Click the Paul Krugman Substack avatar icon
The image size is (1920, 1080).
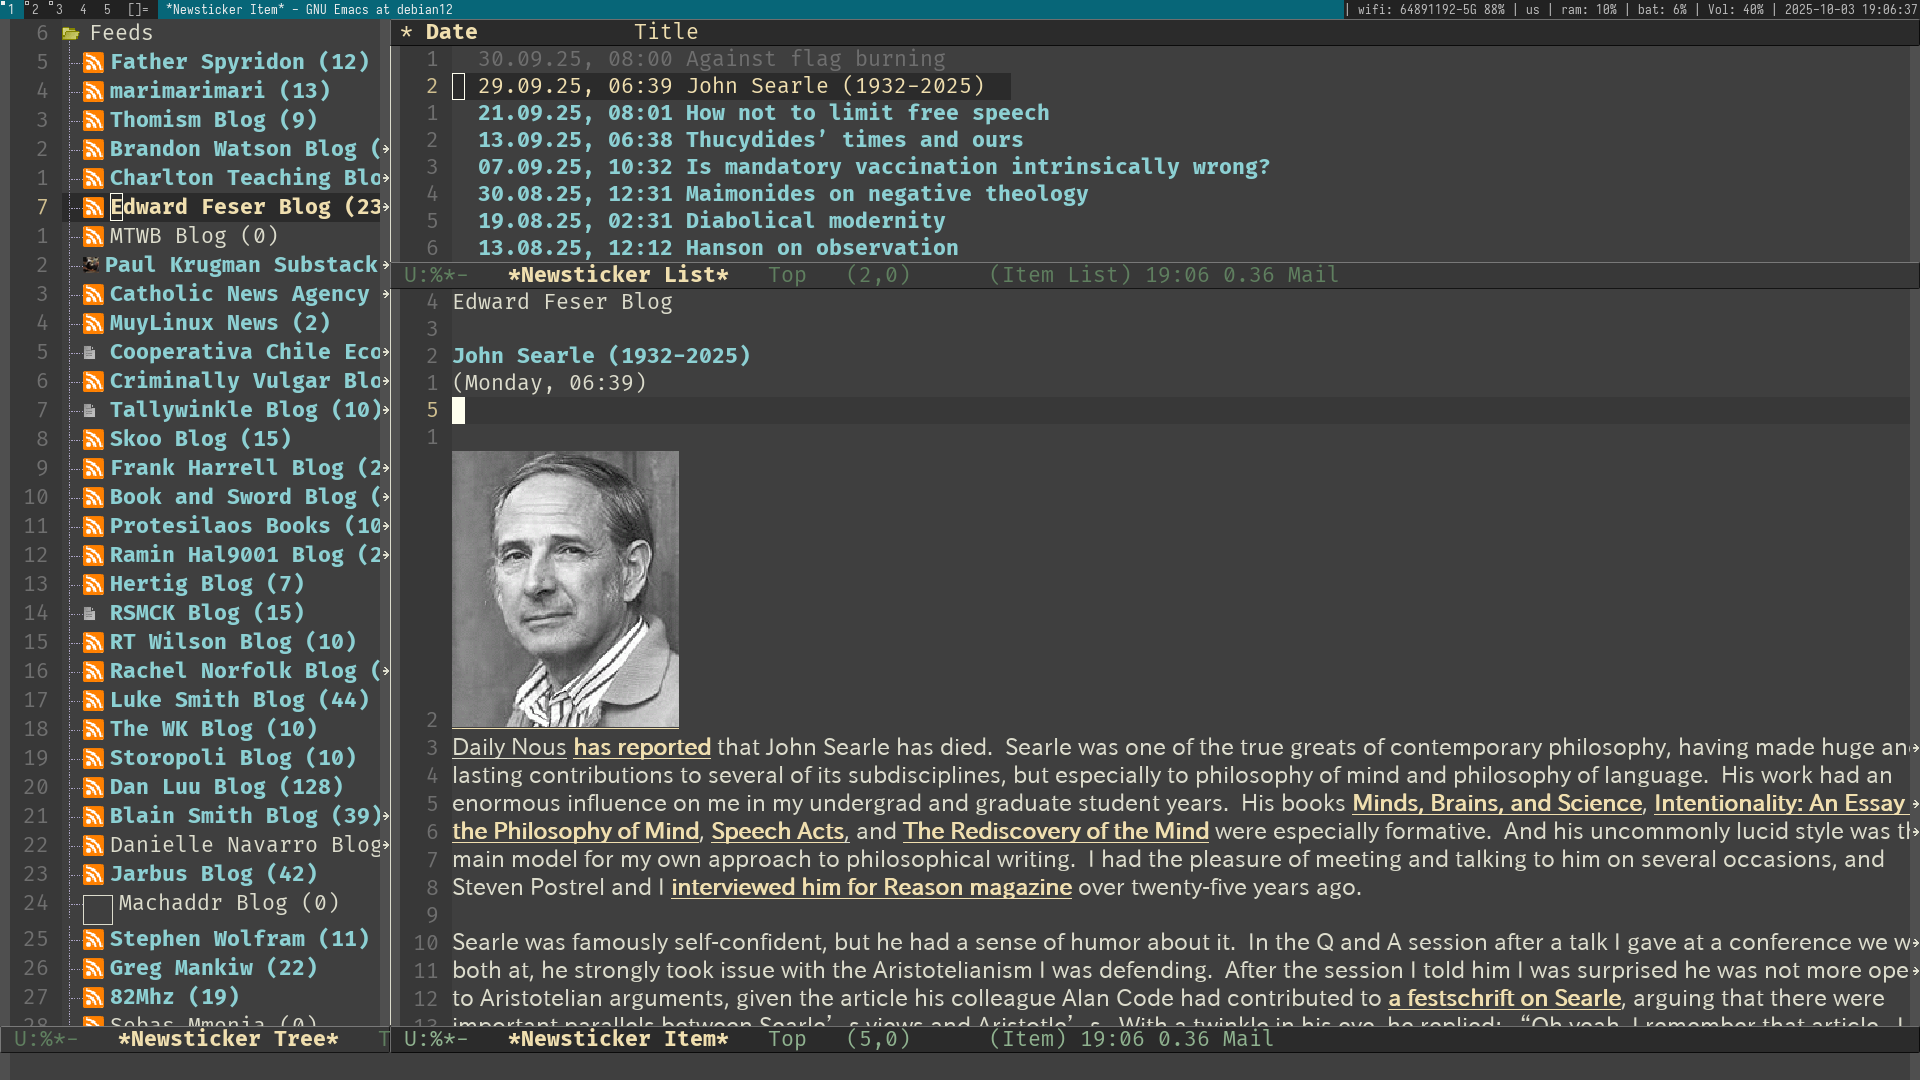pos(91,265)
